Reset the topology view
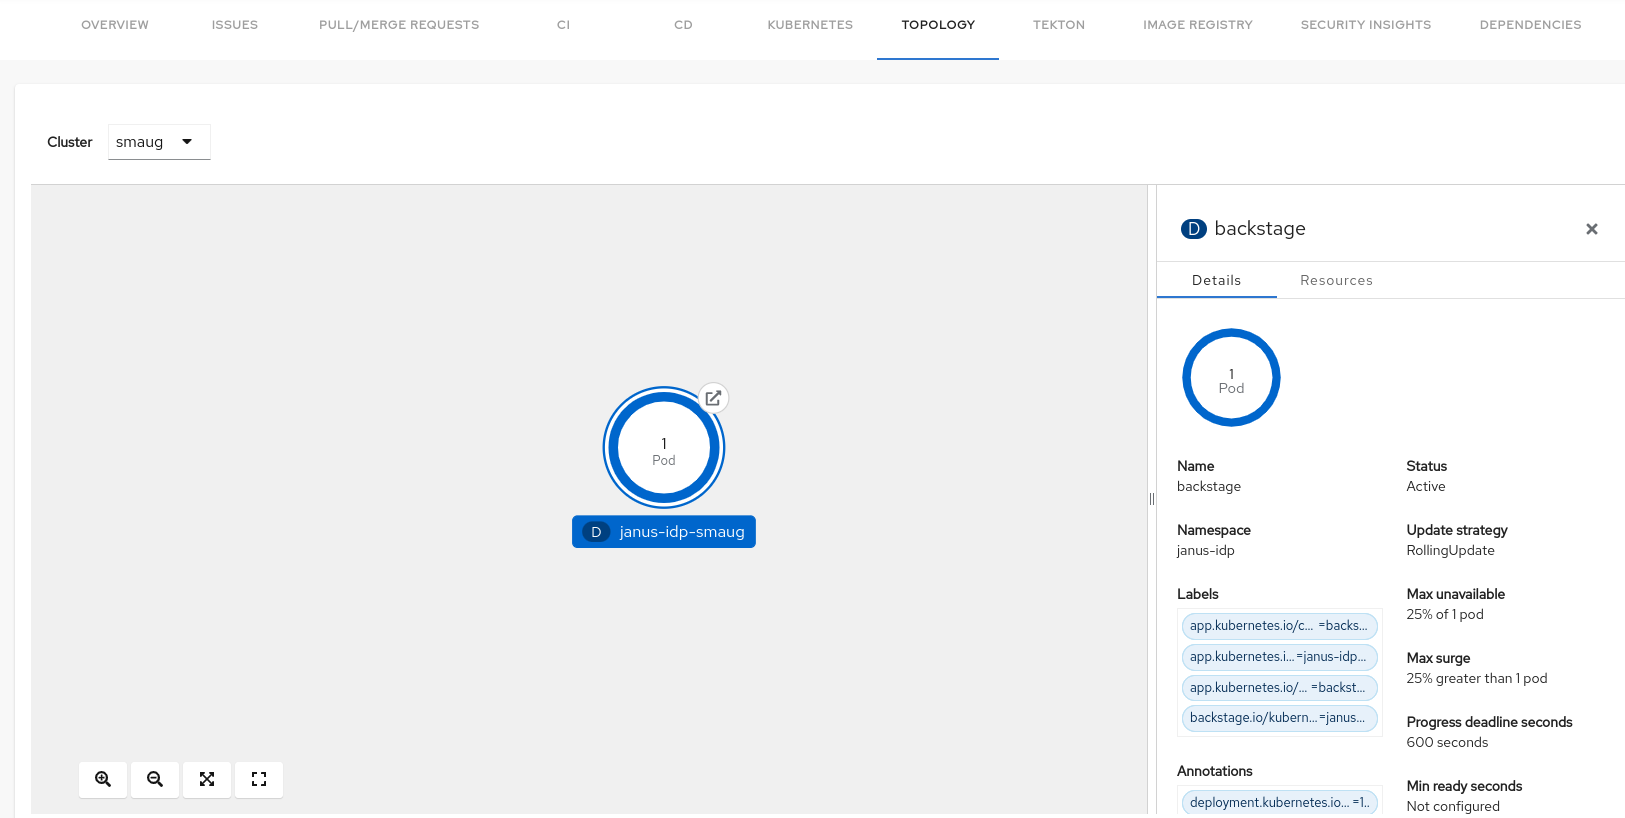 259,779
